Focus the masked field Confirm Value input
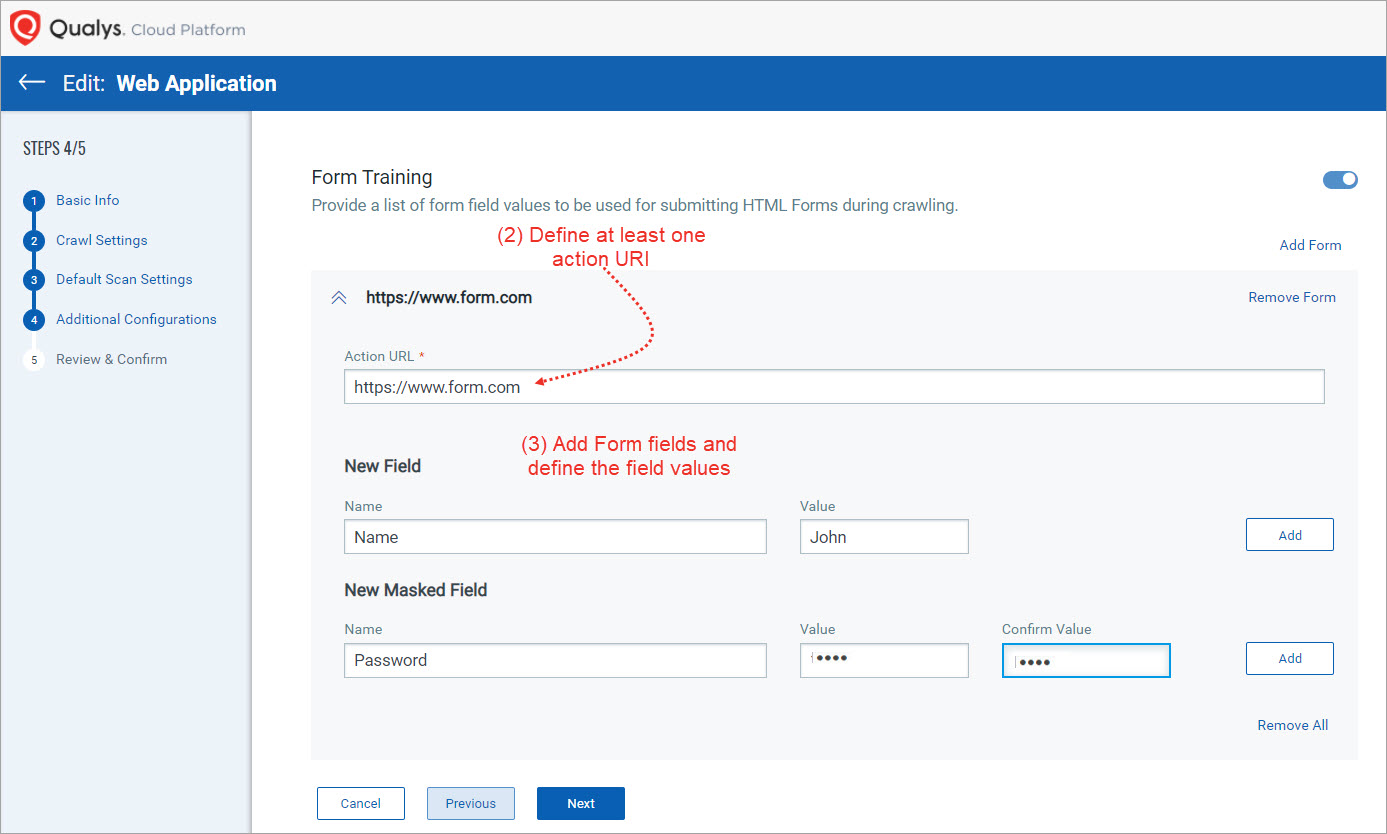Screen dimensions: 1387x834 [x=1085, y=661]
